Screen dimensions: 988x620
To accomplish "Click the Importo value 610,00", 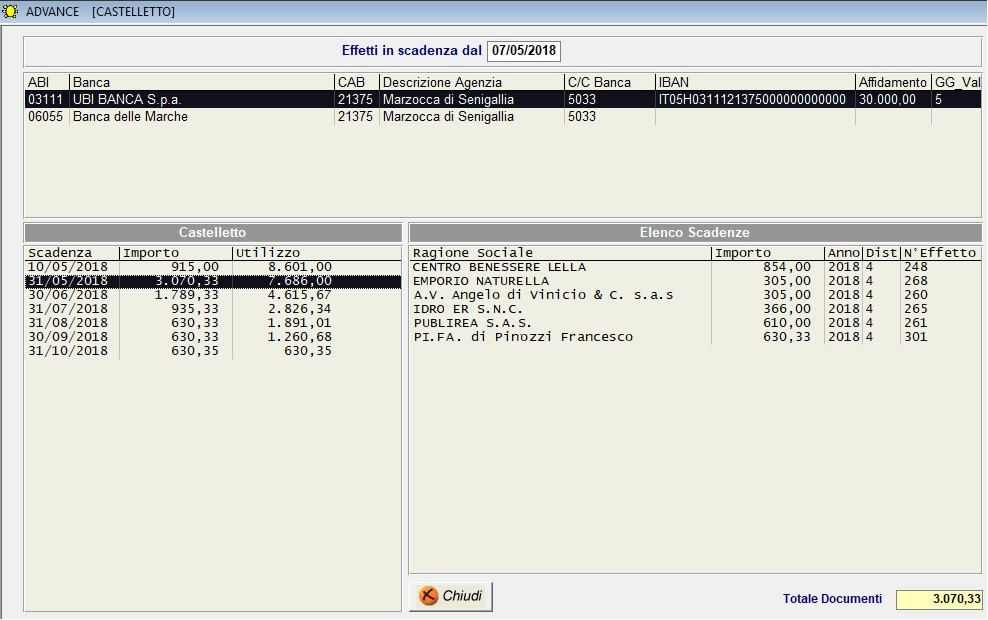I will pos(787,323).
